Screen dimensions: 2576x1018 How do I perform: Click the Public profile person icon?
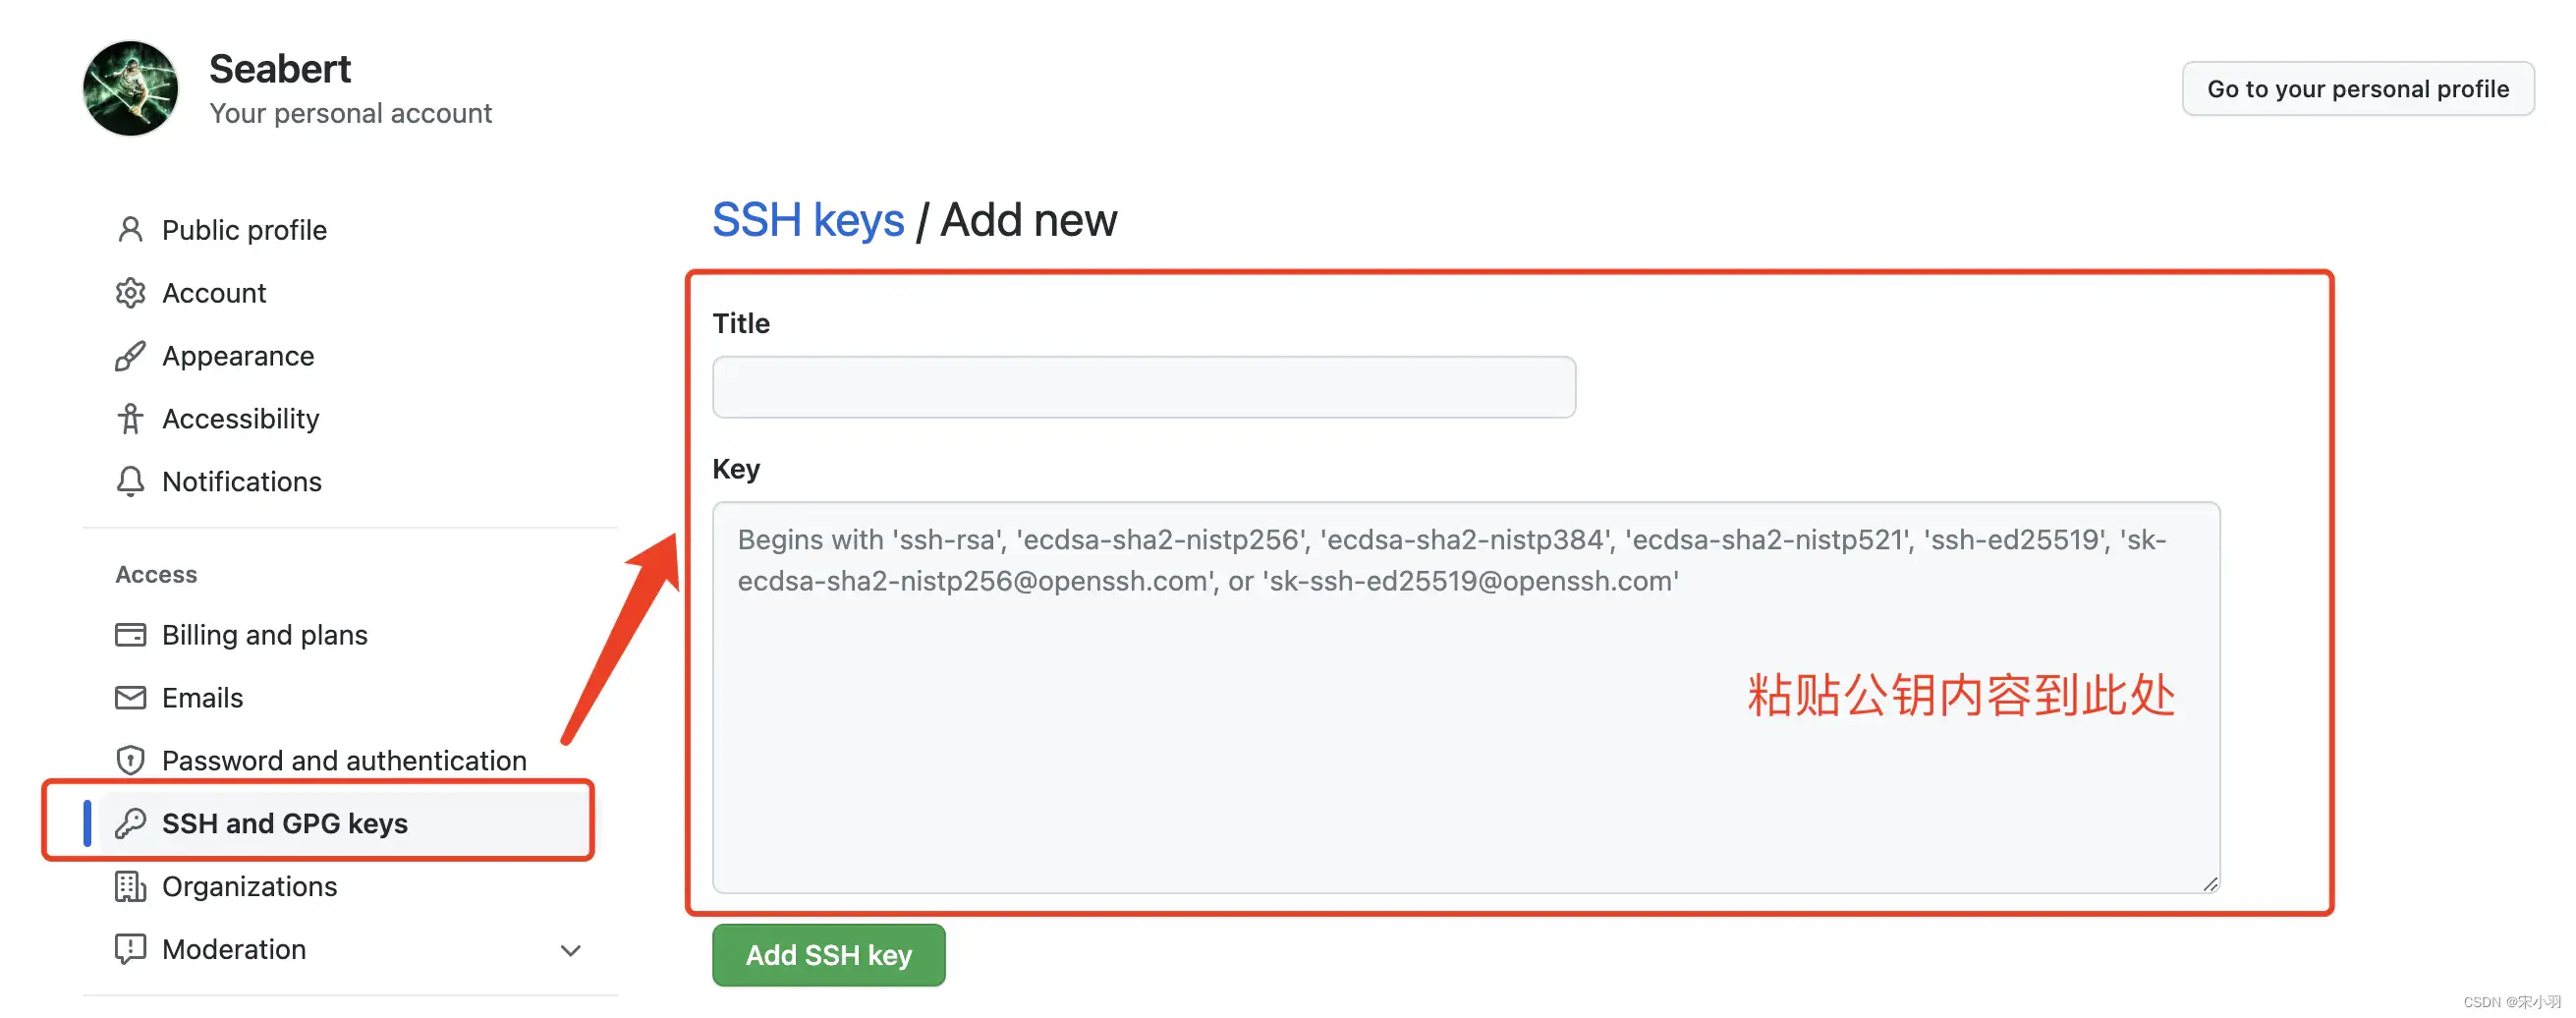click(130, 230)
